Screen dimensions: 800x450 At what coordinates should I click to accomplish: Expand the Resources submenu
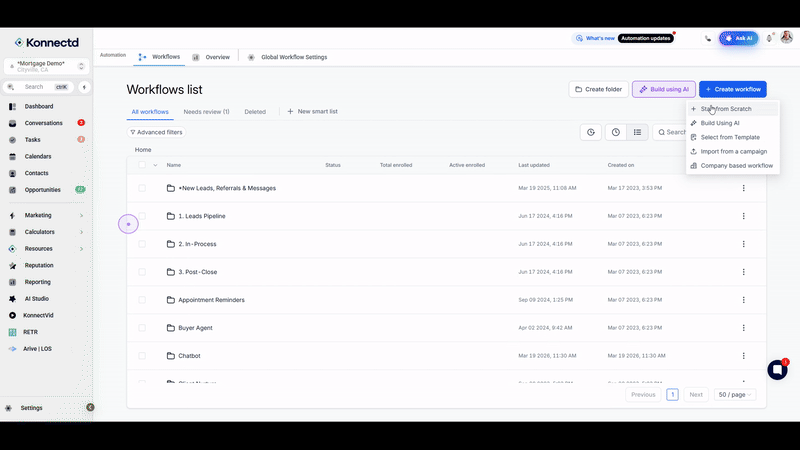pyautogui.click(x=81, y=249)
